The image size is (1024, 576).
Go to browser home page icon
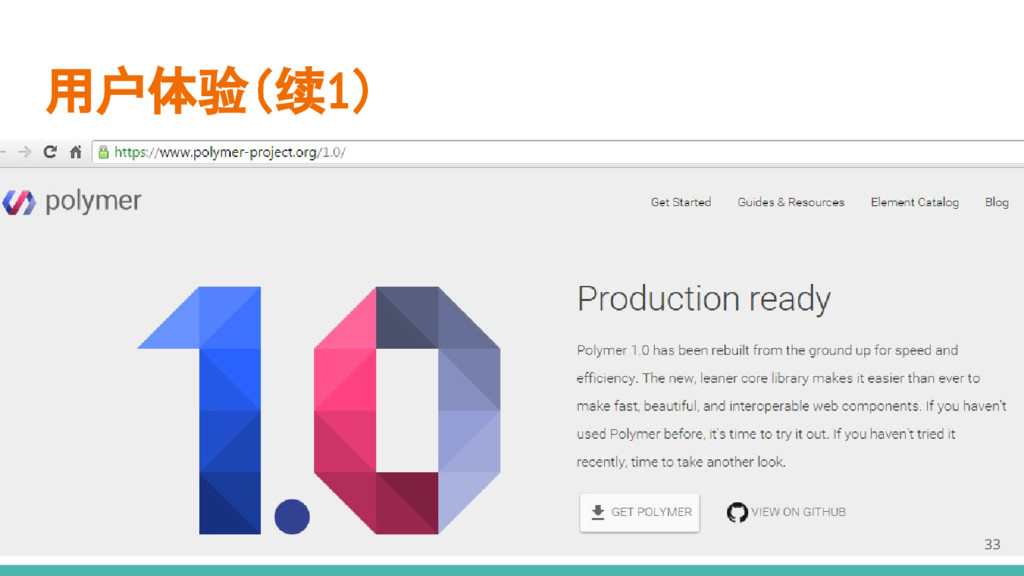(76, 152)
